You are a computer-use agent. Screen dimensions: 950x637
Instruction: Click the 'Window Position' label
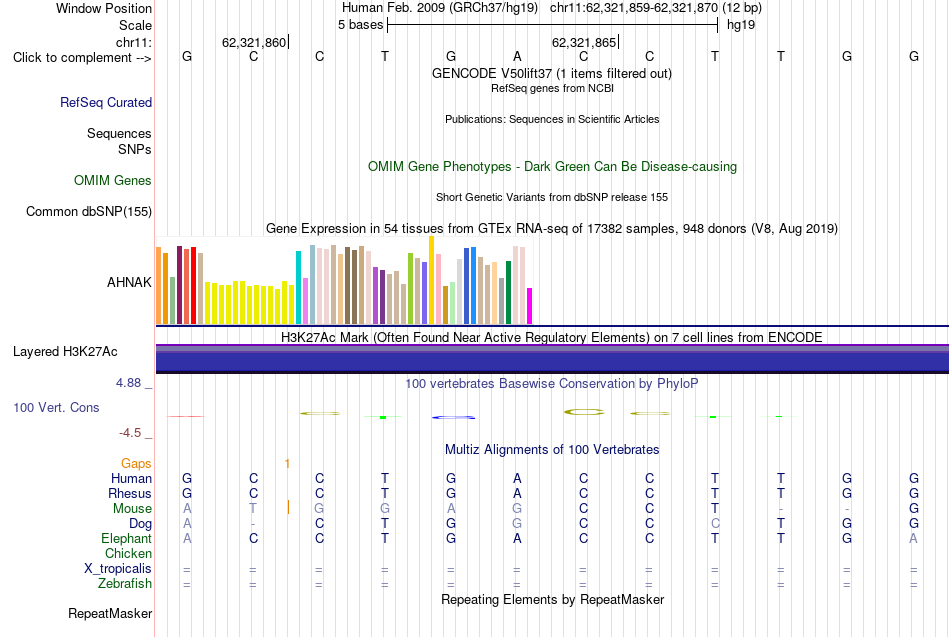coord(104,8)
